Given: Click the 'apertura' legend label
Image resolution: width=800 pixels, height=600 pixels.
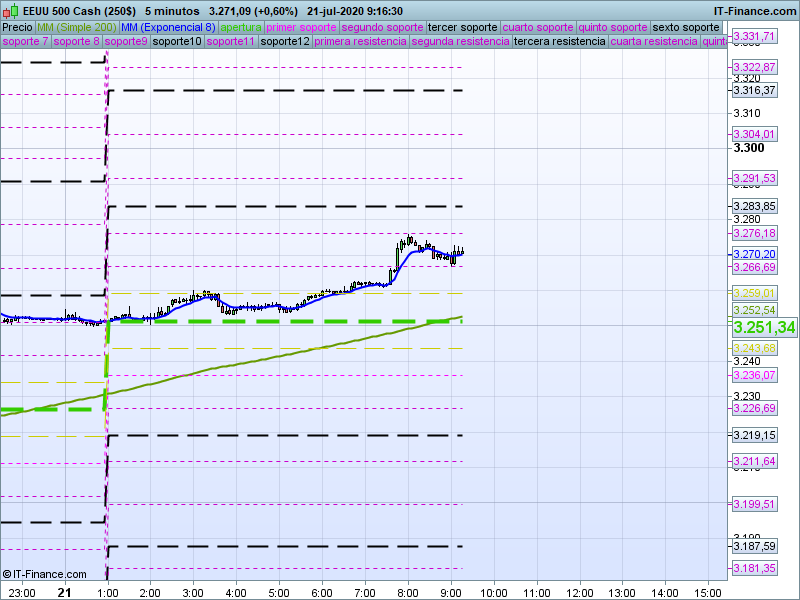Looking at the screenshot, I should click(241, 27).
